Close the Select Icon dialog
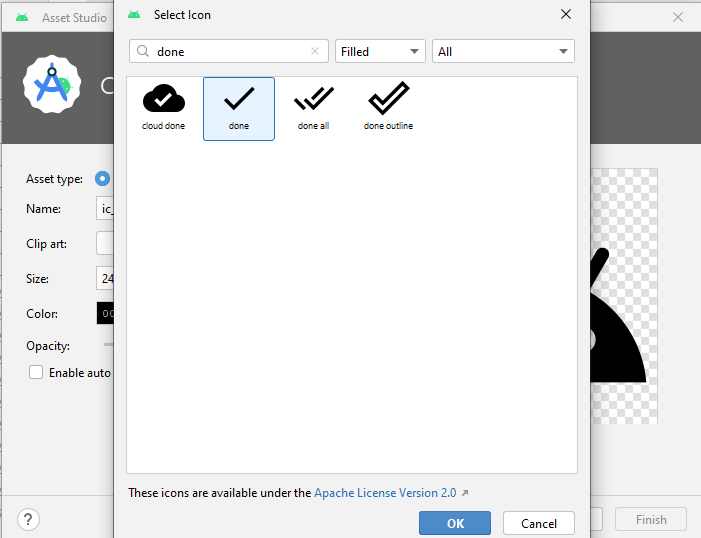Viewport: 701px width, 538px height. 566,15
